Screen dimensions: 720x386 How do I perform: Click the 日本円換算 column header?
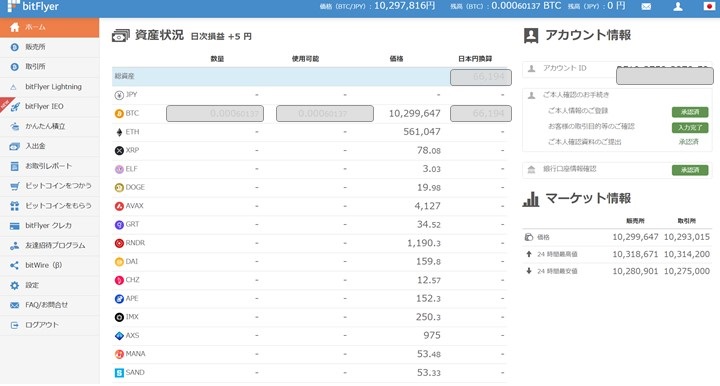click(475, 59)
